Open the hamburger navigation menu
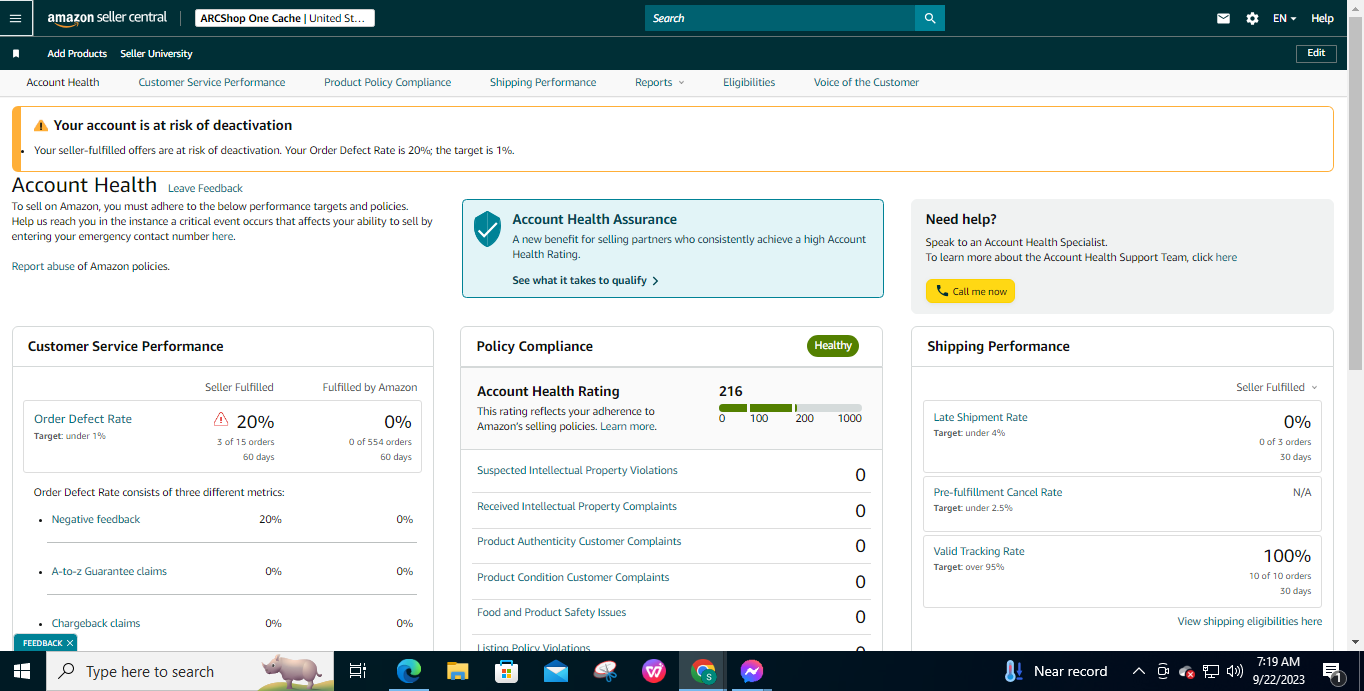Image resolution: width=1364 pixels, height=691 pixels. (15, 18)
